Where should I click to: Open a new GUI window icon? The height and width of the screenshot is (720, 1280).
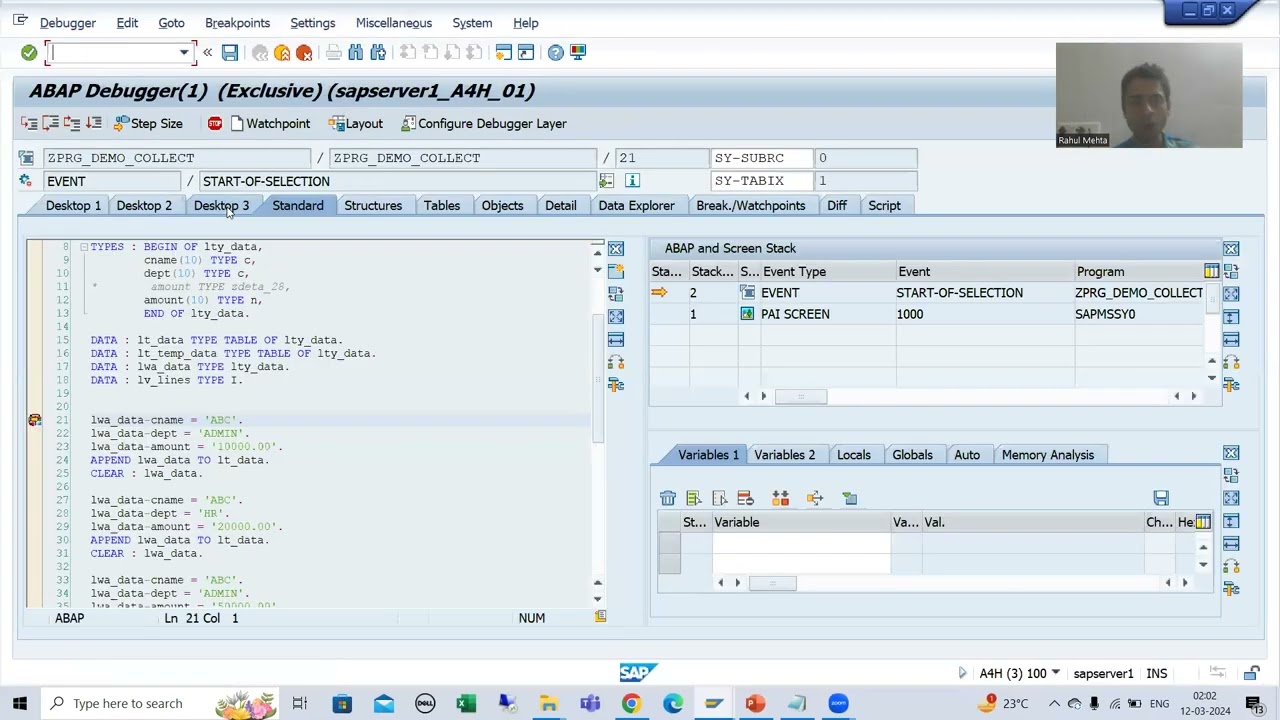coord(504,52)
